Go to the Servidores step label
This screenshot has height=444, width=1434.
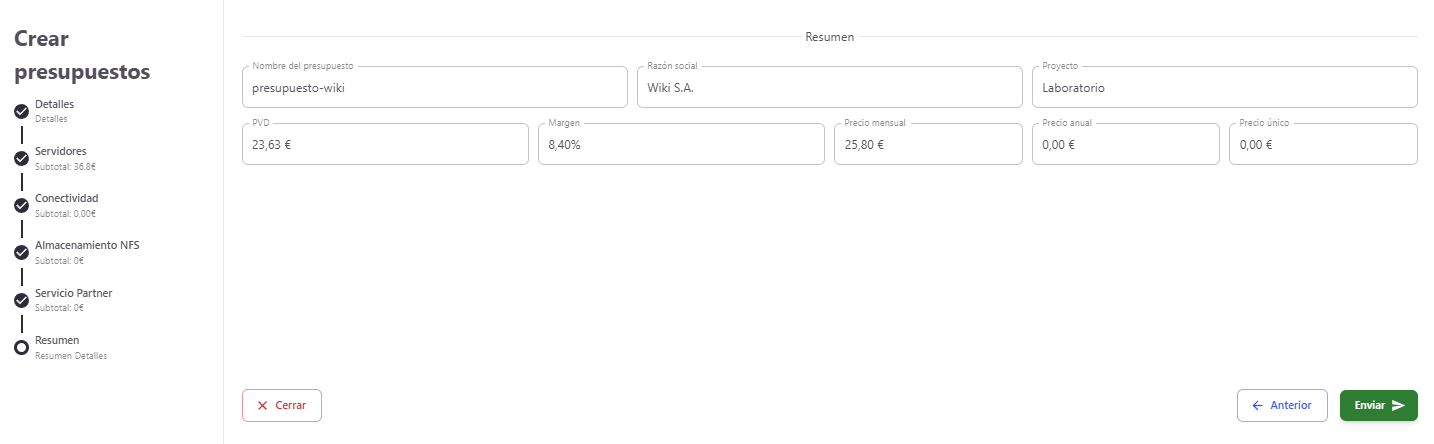click(60, 151)
